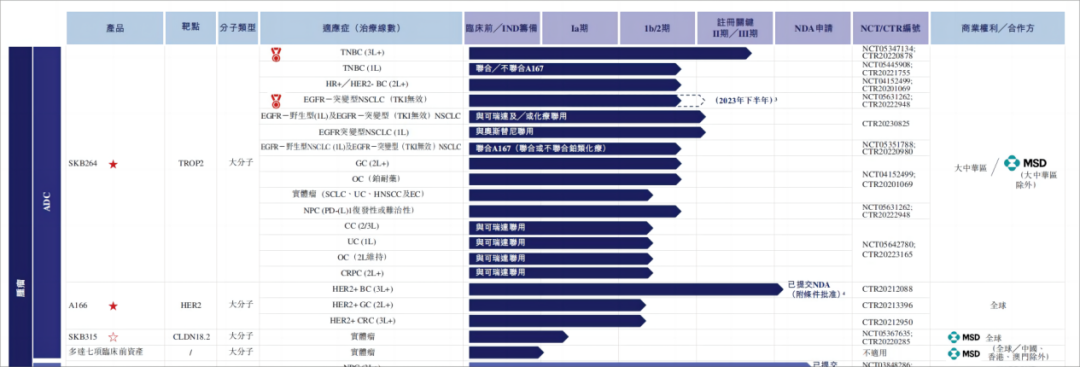
Task: Click the CRPC (2L+) indication
Action: click(x=361, y=273)
